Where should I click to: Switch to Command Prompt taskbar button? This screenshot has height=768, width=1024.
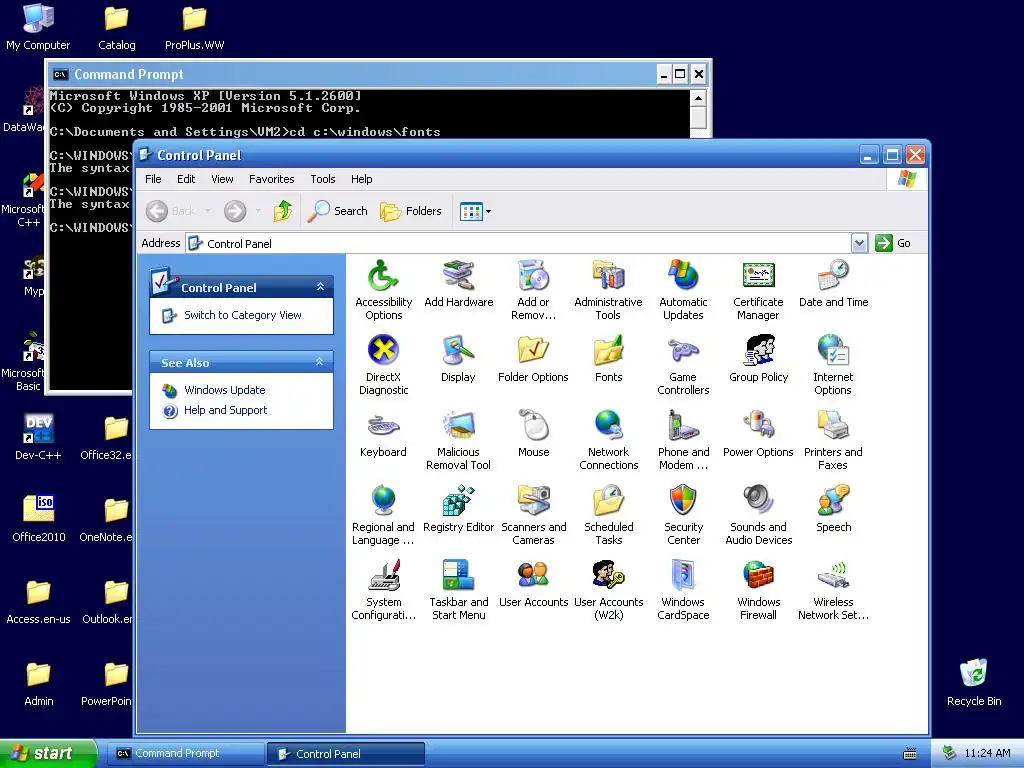click(x=185, y=754)
